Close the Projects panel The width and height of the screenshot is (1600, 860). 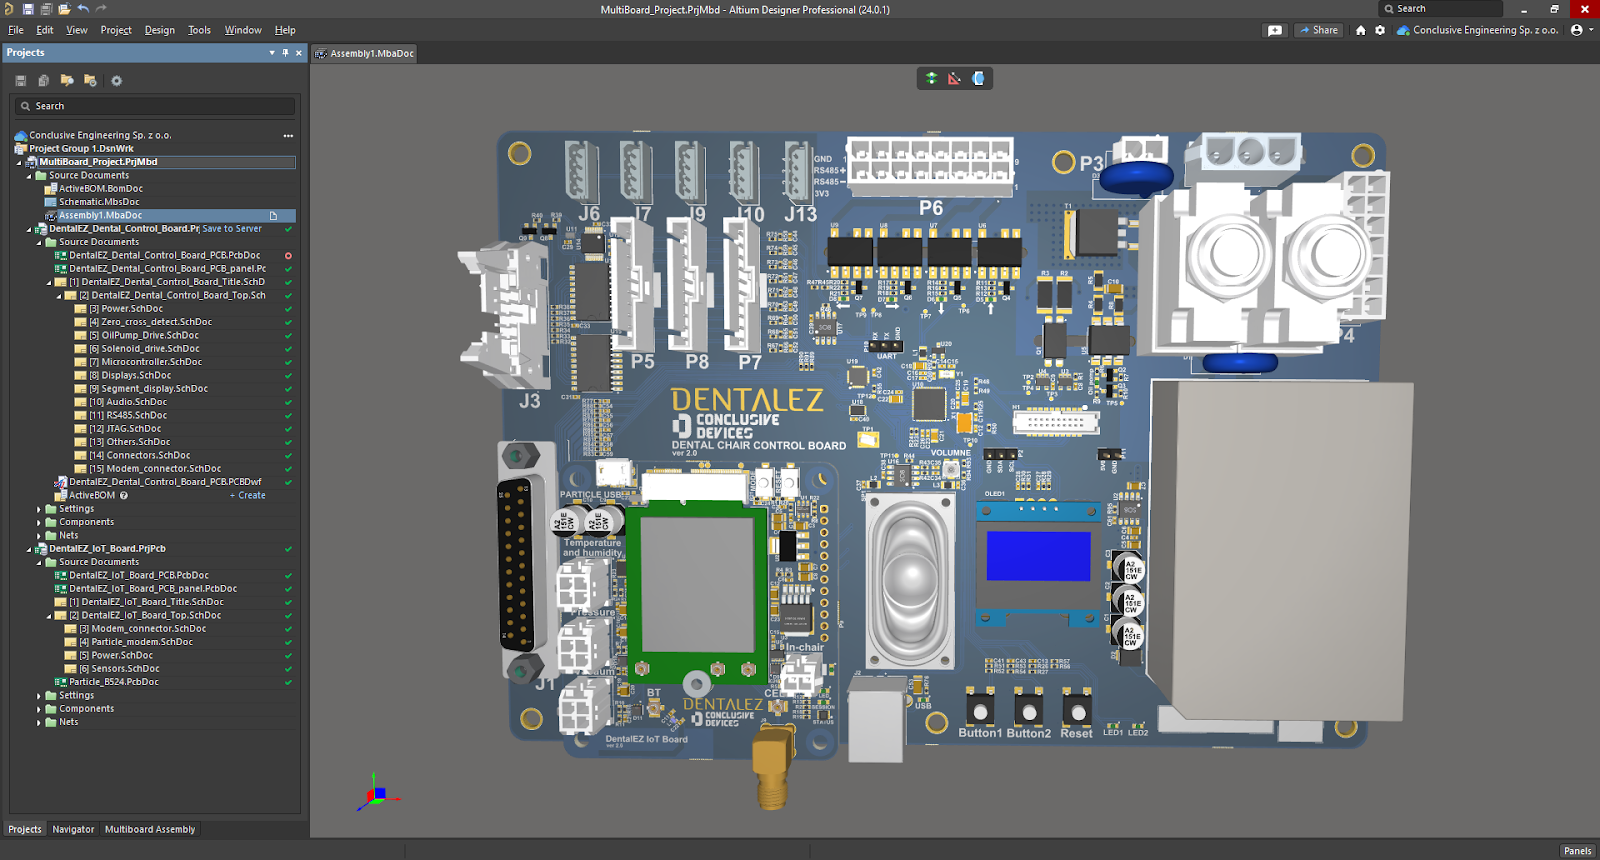(x=298, y=53)
